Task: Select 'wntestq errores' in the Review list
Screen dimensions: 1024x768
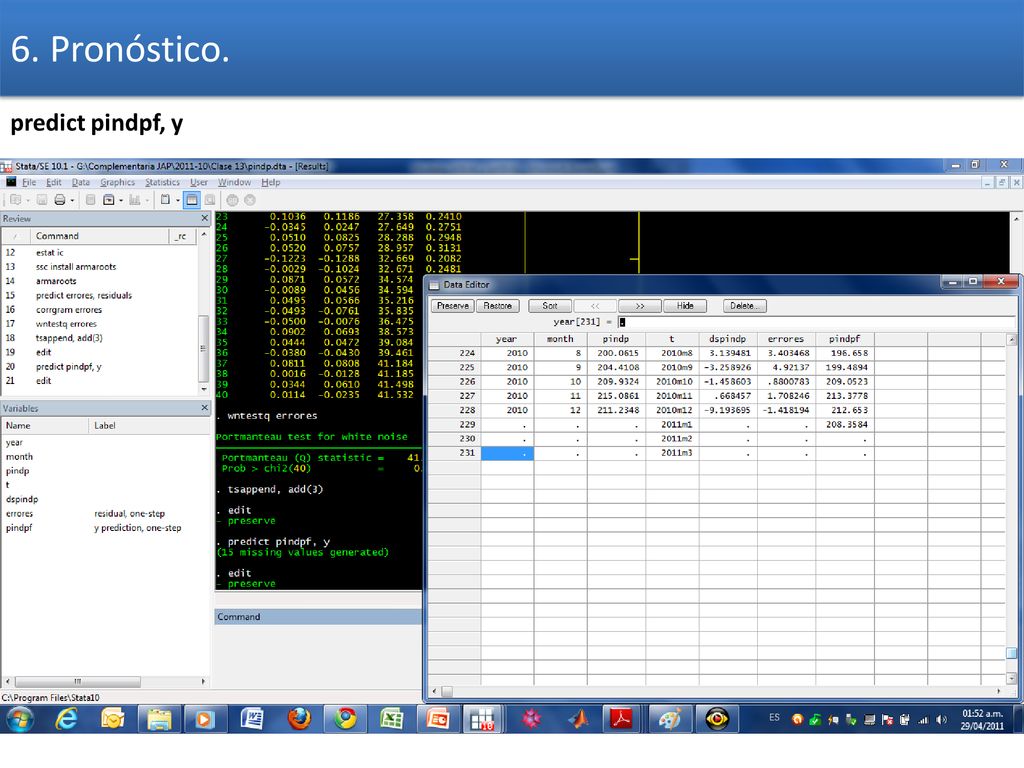Action: (66, 323)
